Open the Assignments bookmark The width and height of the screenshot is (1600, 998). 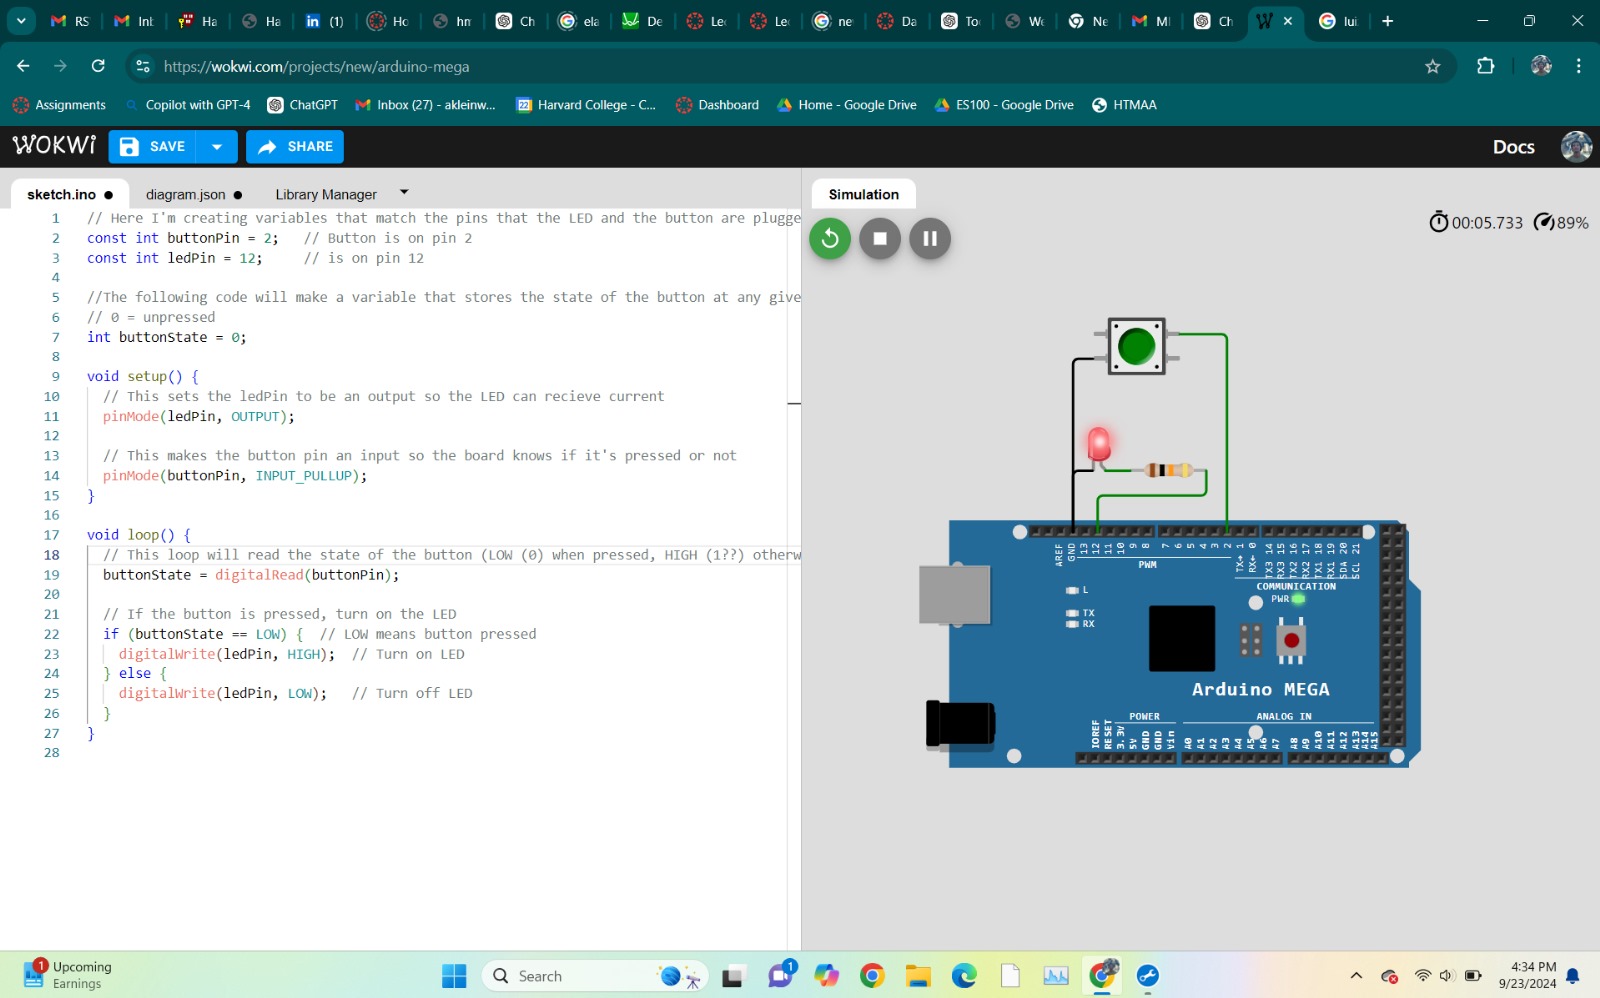[x=59, y=105]
